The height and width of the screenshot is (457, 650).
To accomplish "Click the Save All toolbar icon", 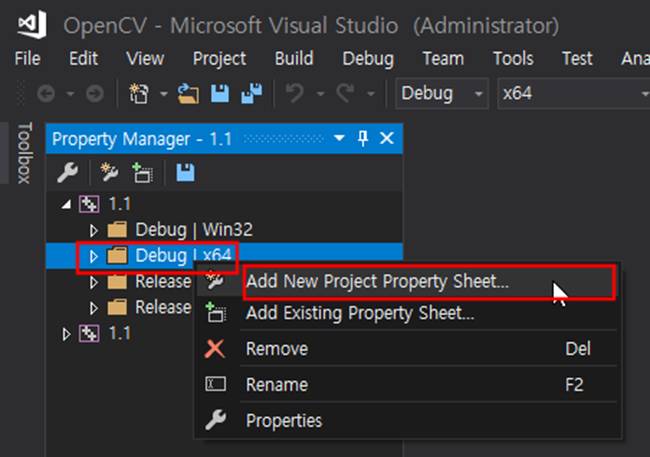I will tap(248, 94).
